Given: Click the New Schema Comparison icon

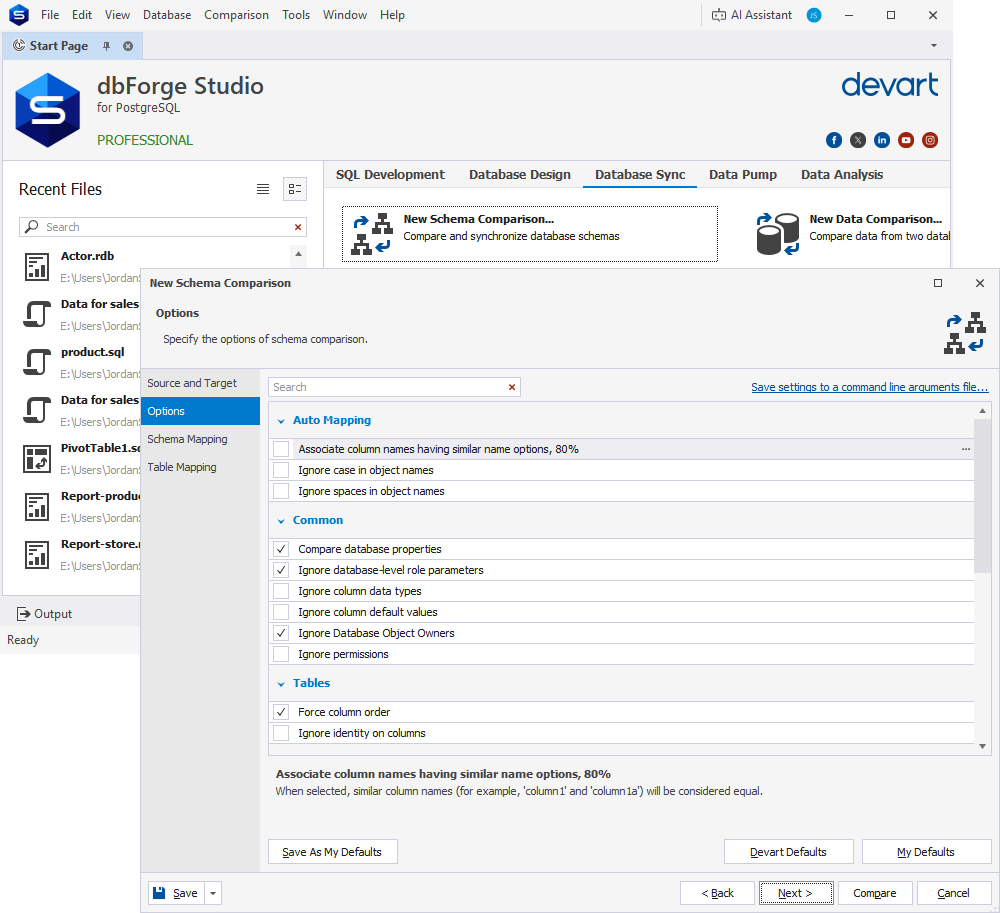Looking at the screenshot, I should pyautogui.click(x=372, y=234).
